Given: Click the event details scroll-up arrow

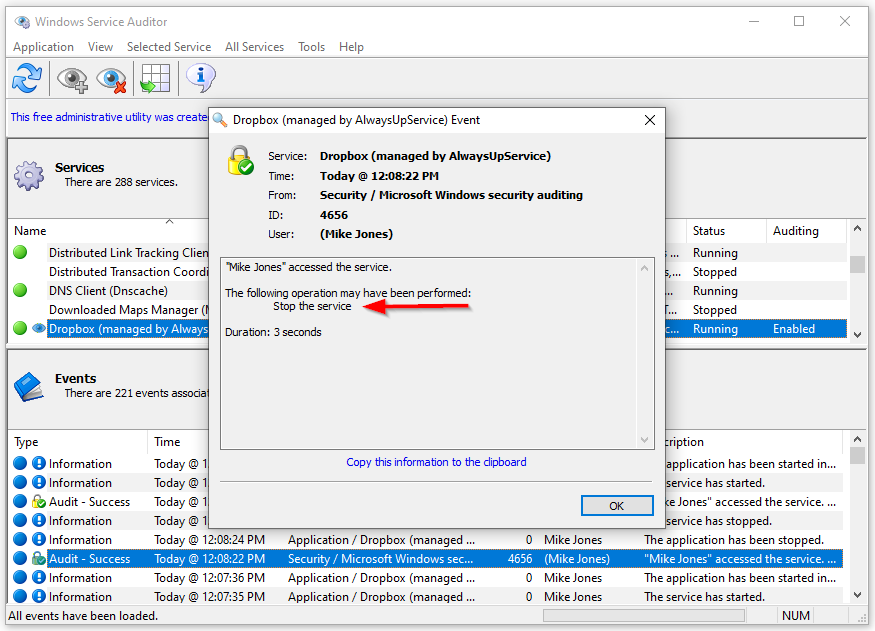Looking at the screenshot, I should point(645,268).
